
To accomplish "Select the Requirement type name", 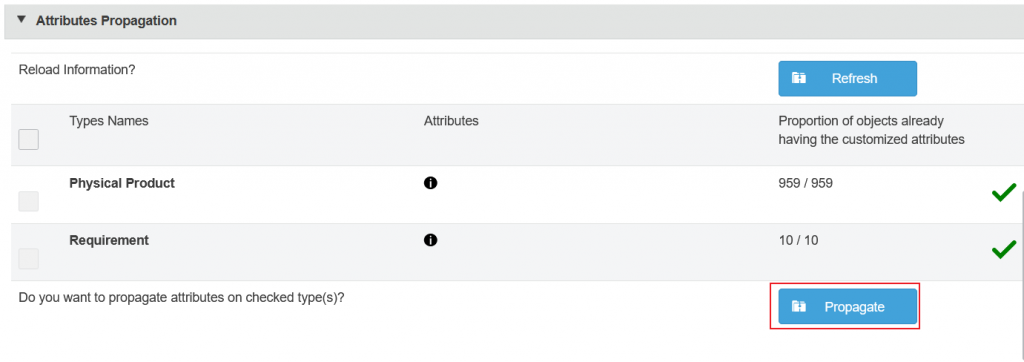I will [x=109, y=240].
